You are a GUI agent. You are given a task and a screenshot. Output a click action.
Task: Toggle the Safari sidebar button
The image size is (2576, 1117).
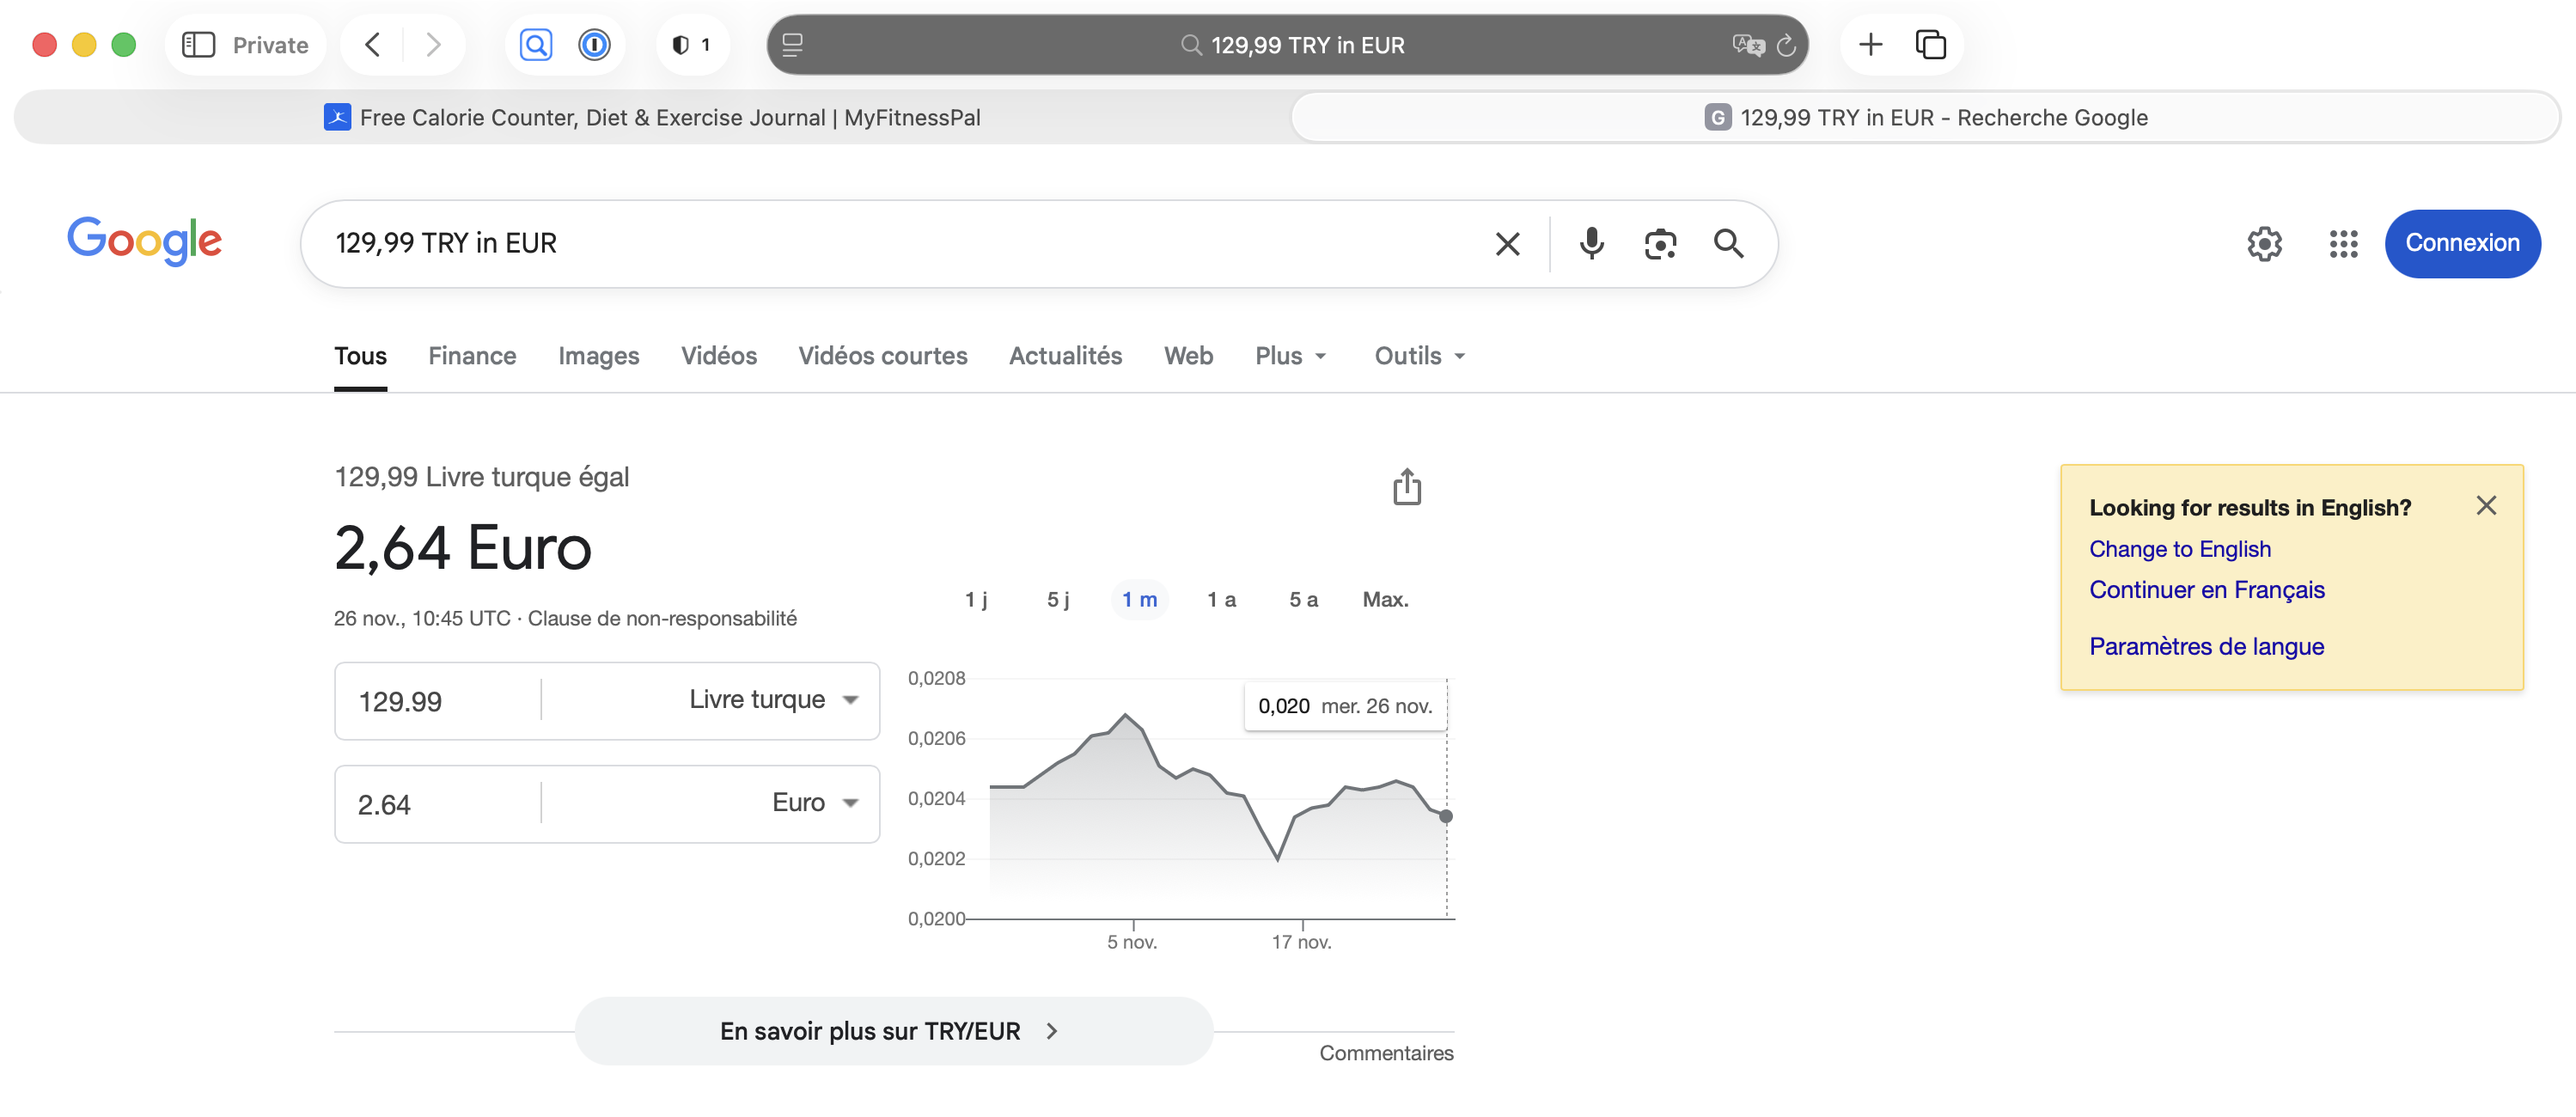tap(198, 44)
